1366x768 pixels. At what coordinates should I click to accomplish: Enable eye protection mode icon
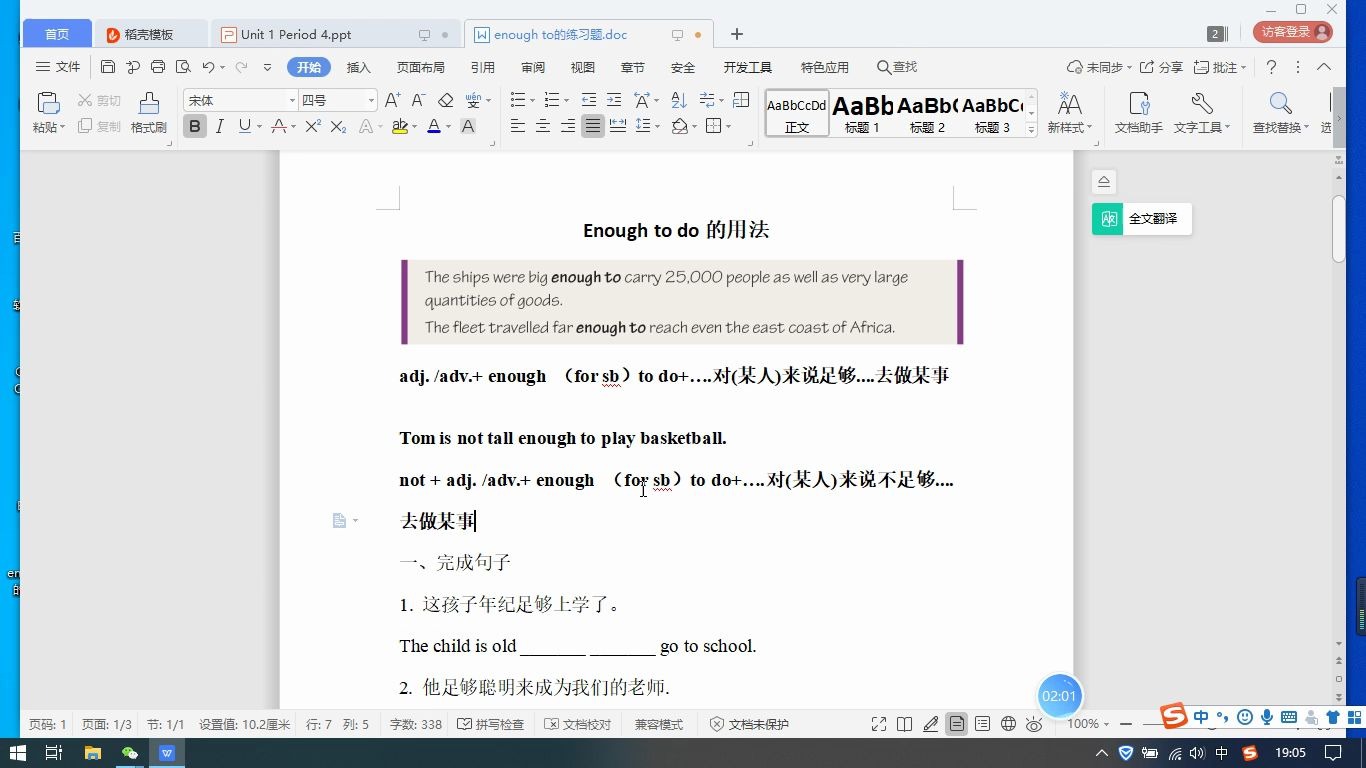(1034, 724)
